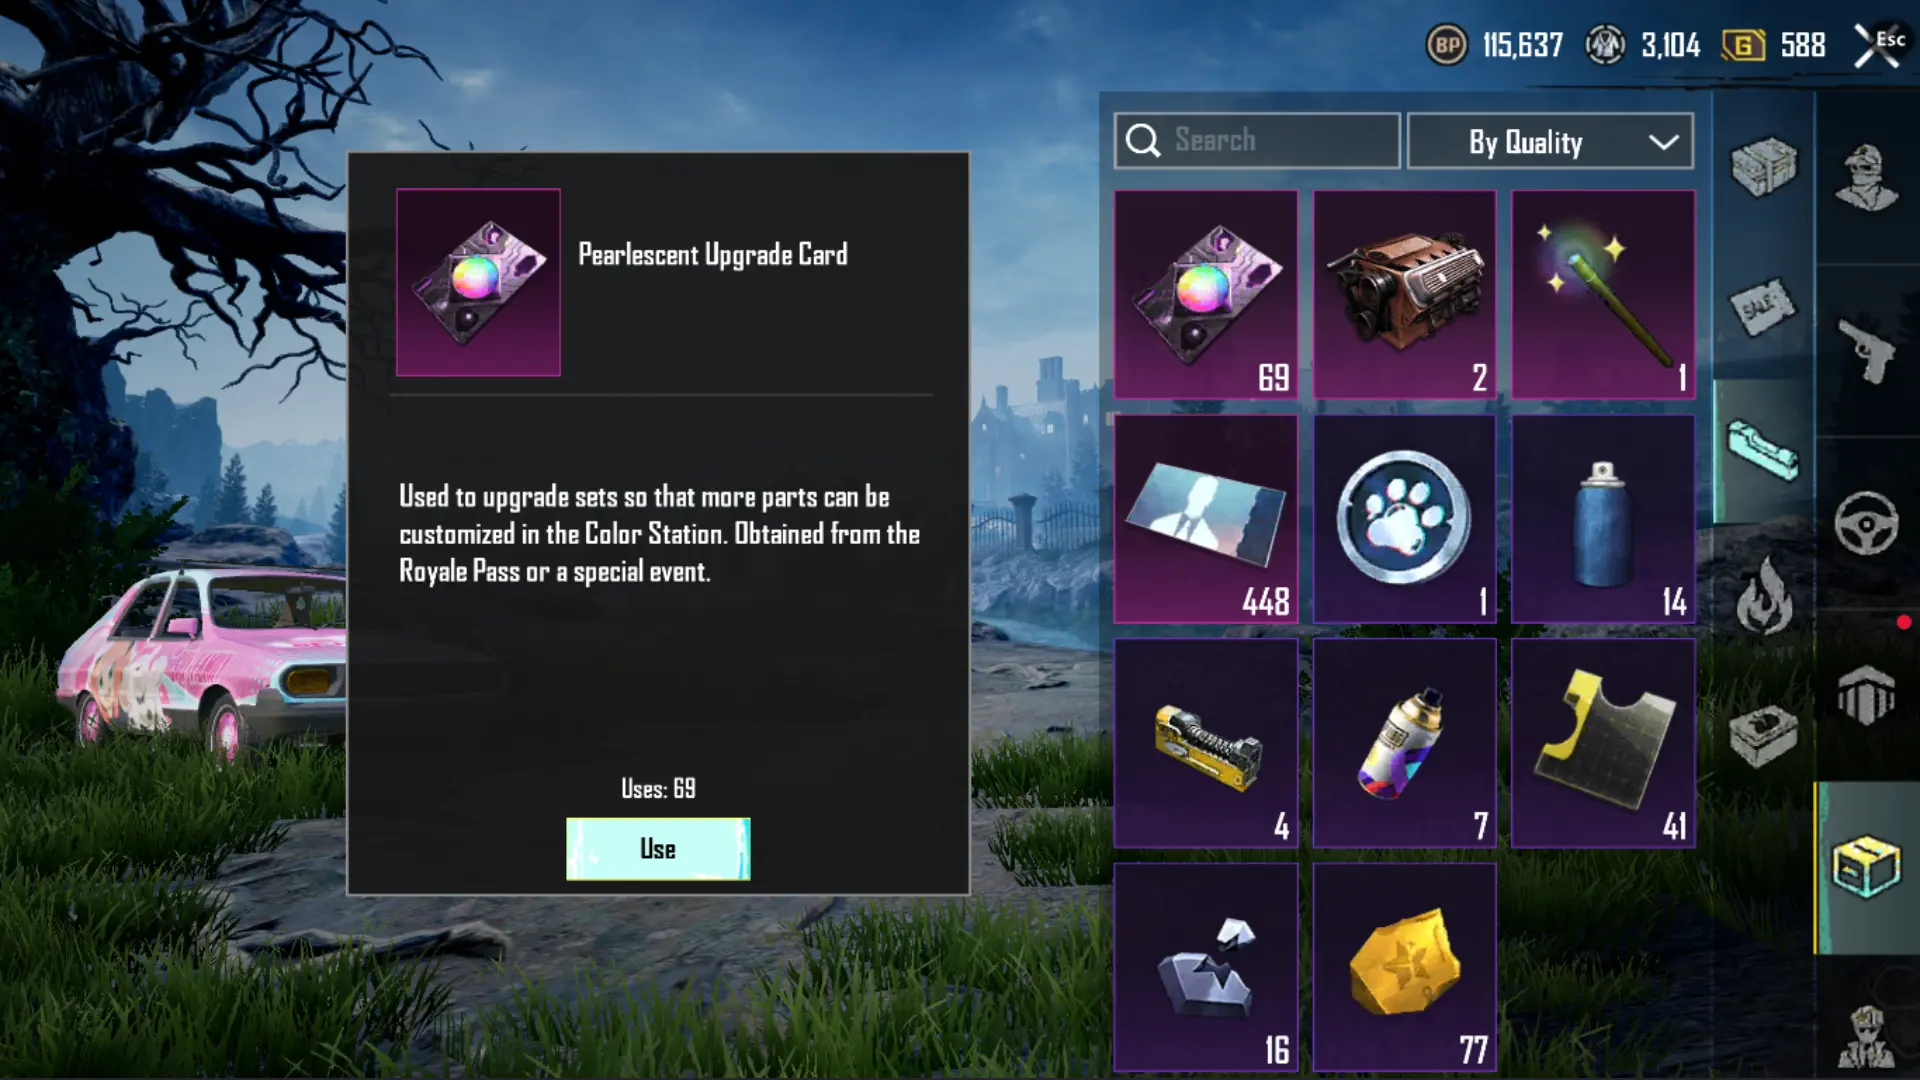Viewport: 1920px width, 1080px height.
Task: Select the card item with 448 count
Action: [x=1206, y=519]
